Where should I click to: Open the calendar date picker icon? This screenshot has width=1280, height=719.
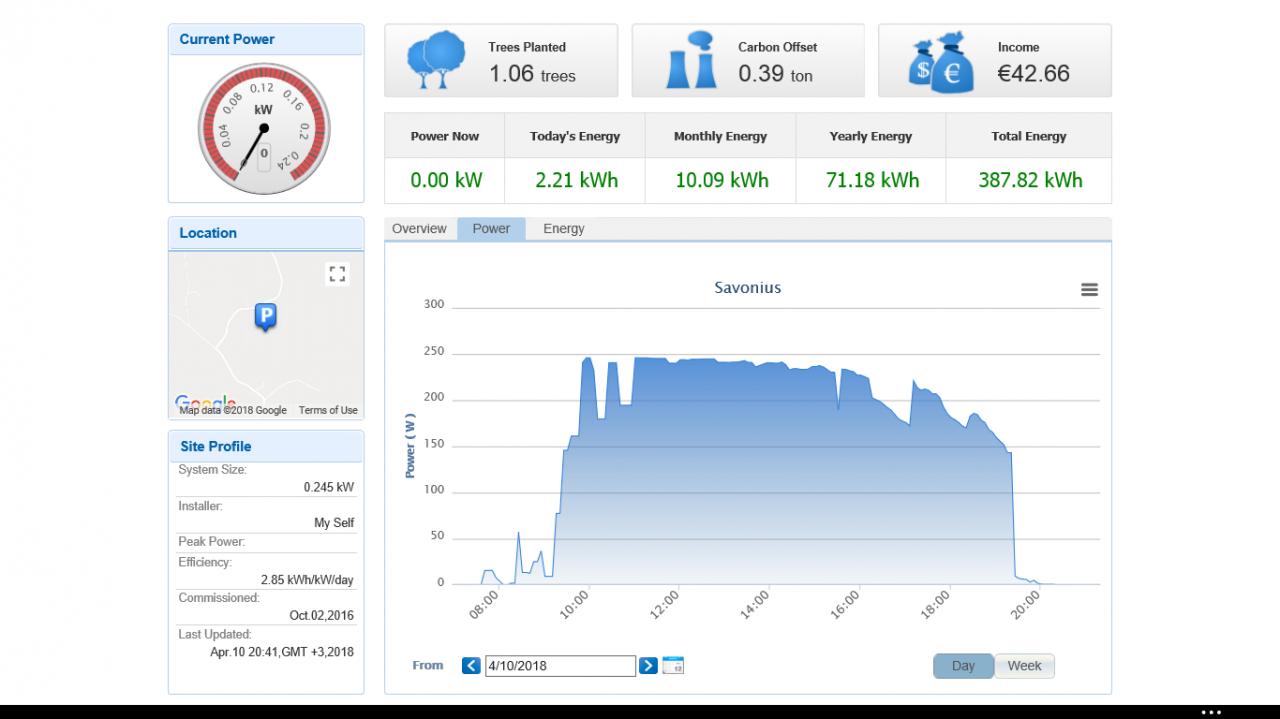point(673,665)
